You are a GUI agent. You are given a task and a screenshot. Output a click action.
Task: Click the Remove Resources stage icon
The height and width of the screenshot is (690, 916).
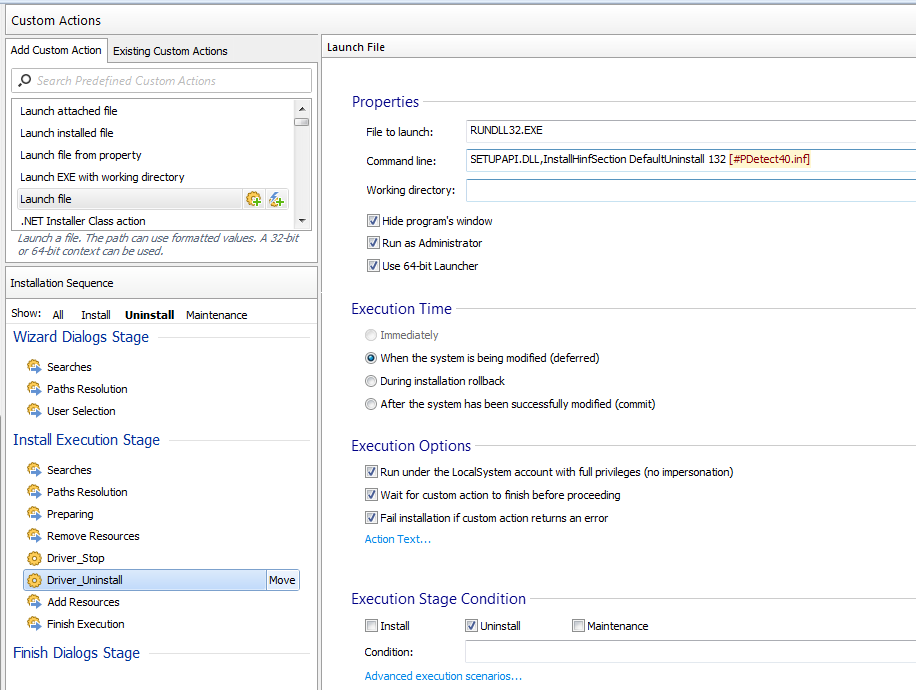34,536
